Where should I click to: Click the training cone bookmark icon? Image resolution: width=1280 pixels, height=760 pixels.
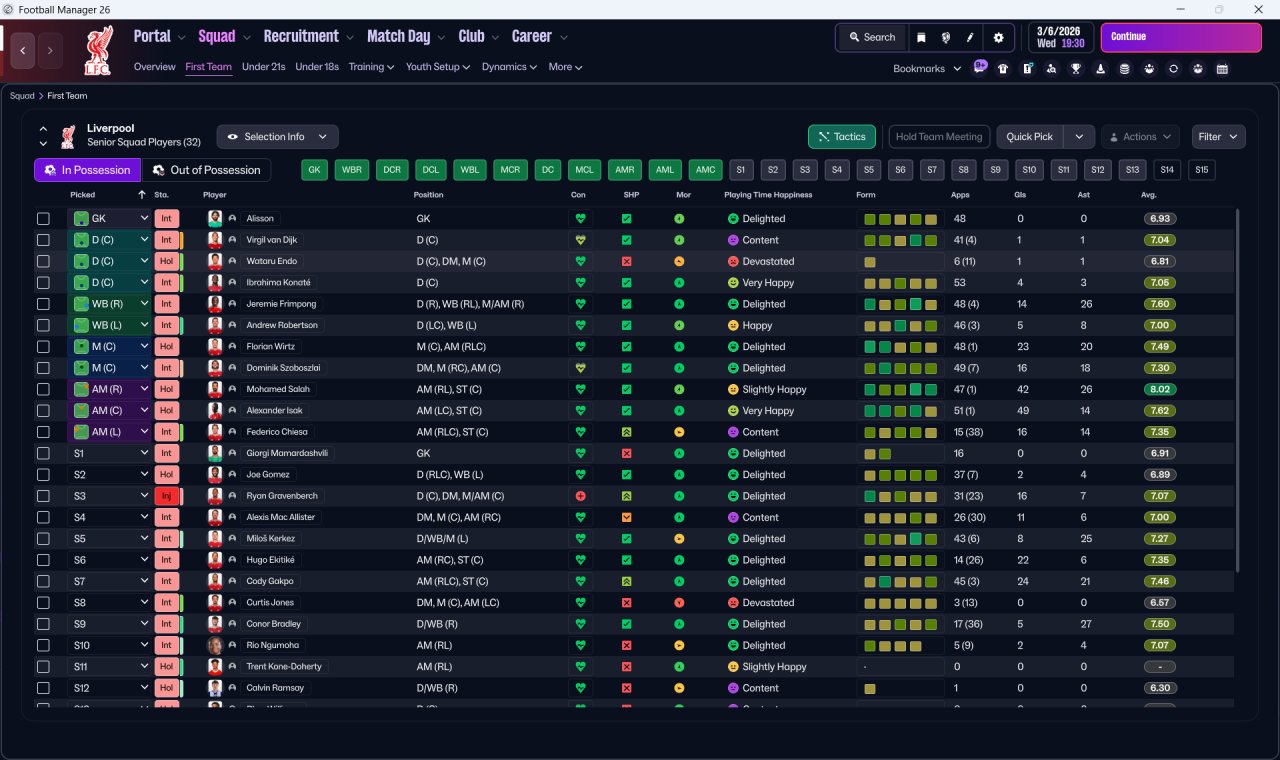coord(1100,69)
